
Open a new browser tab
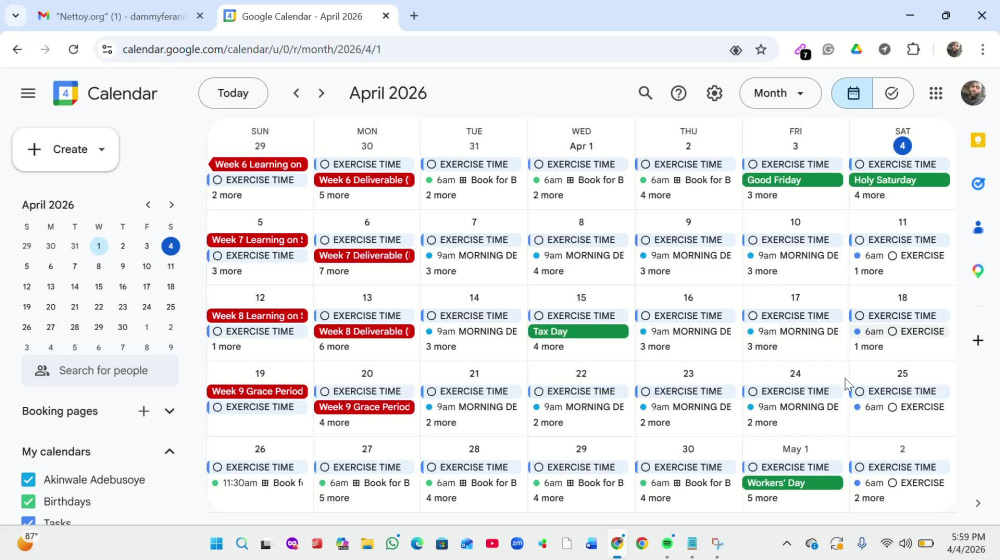414,16
